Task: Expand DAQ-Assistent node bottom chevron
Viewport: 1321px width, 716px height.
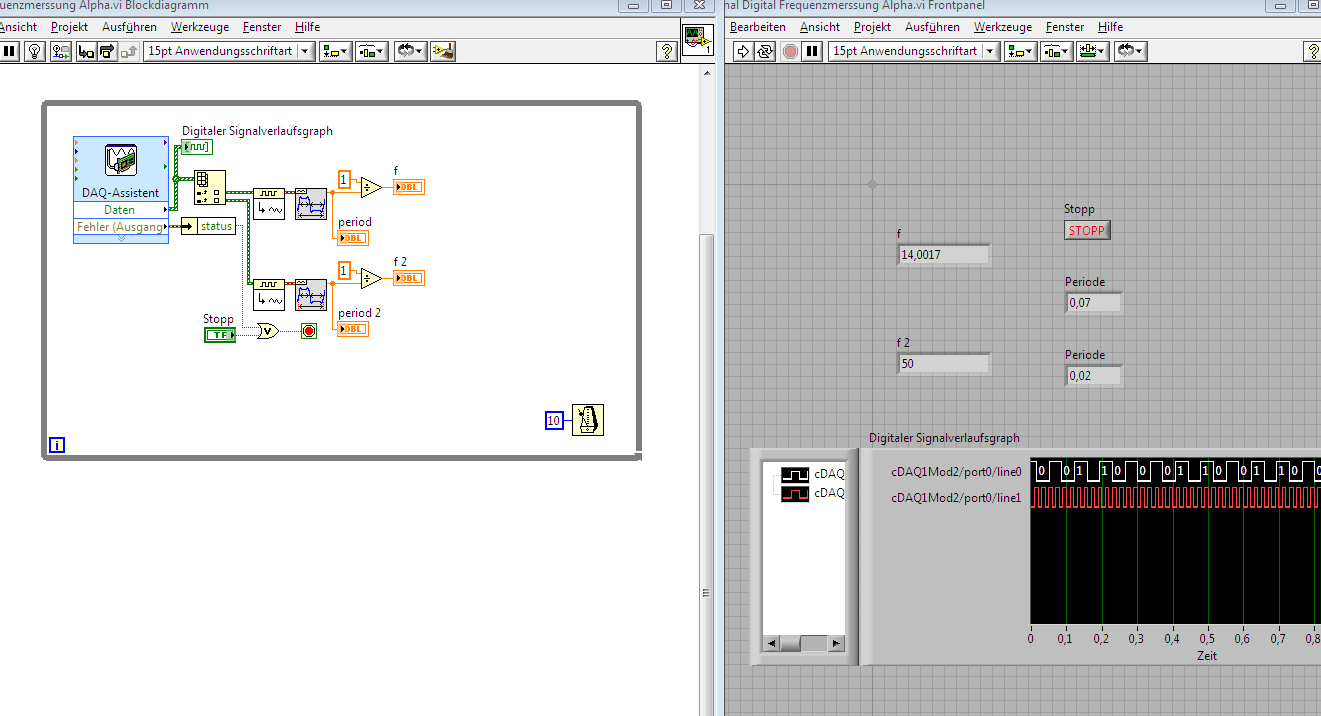Action: click(x=121, y=239)
